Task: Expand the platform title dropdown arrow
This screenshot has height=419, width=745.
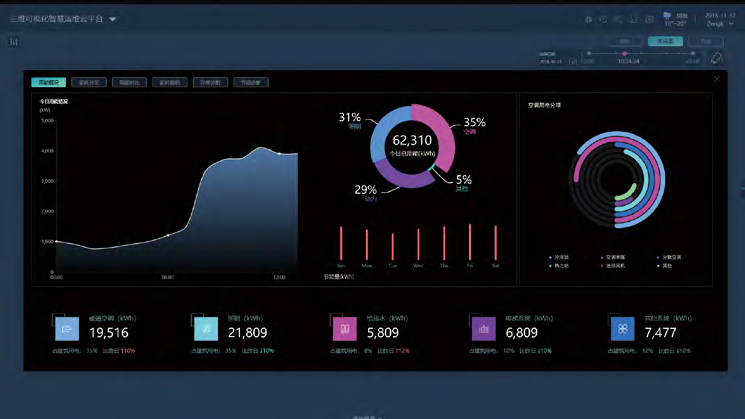Action: [113, 19]
